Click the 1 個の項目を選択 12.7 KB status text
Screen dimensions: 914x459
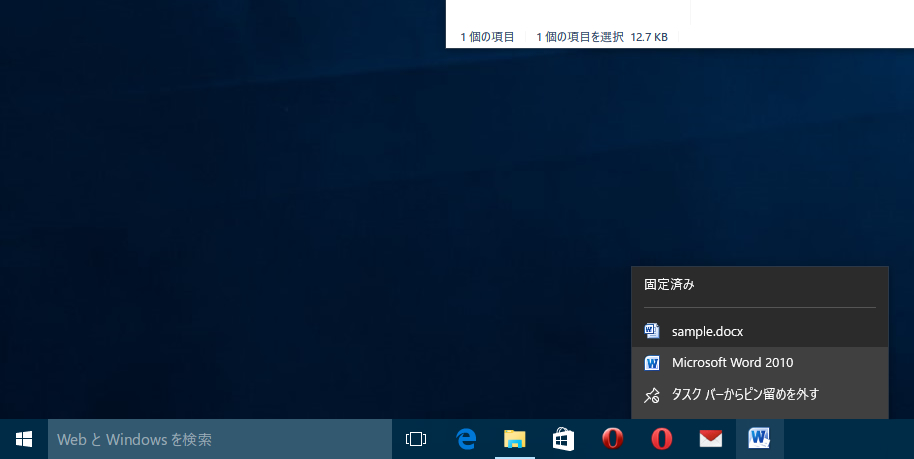(602, 37)
